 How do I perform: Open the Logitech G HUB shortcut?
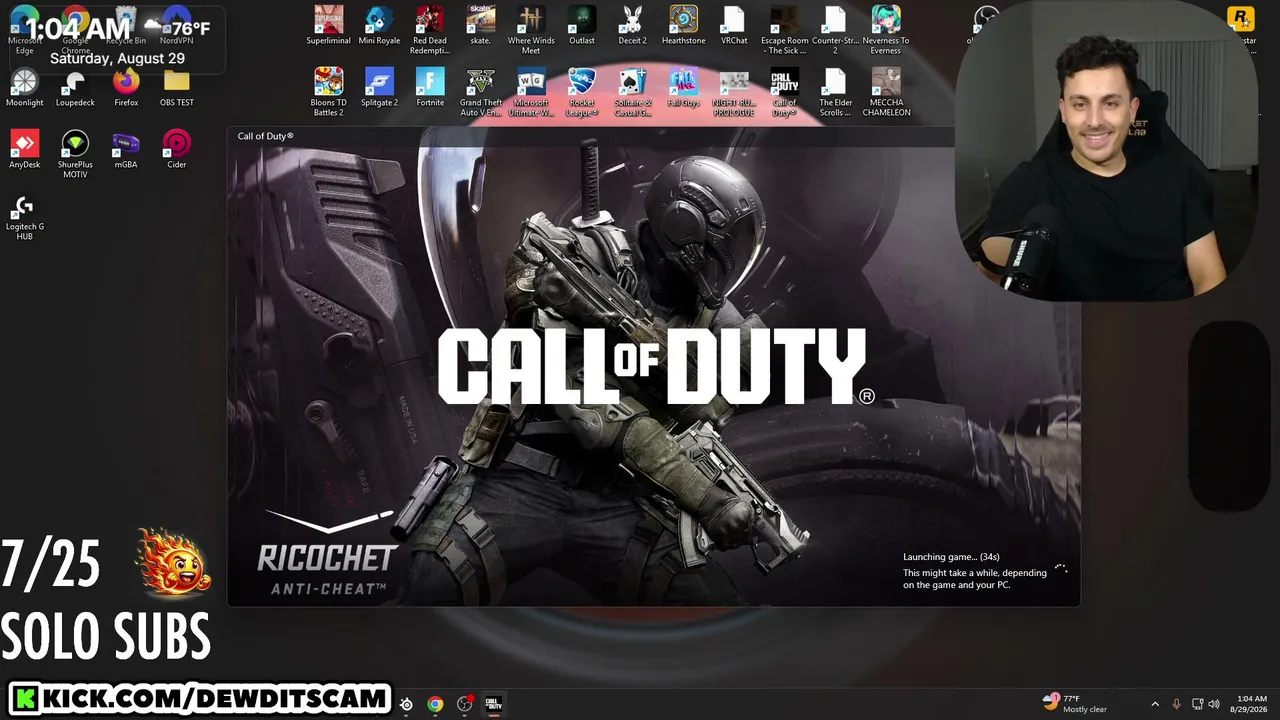(24, 216)
